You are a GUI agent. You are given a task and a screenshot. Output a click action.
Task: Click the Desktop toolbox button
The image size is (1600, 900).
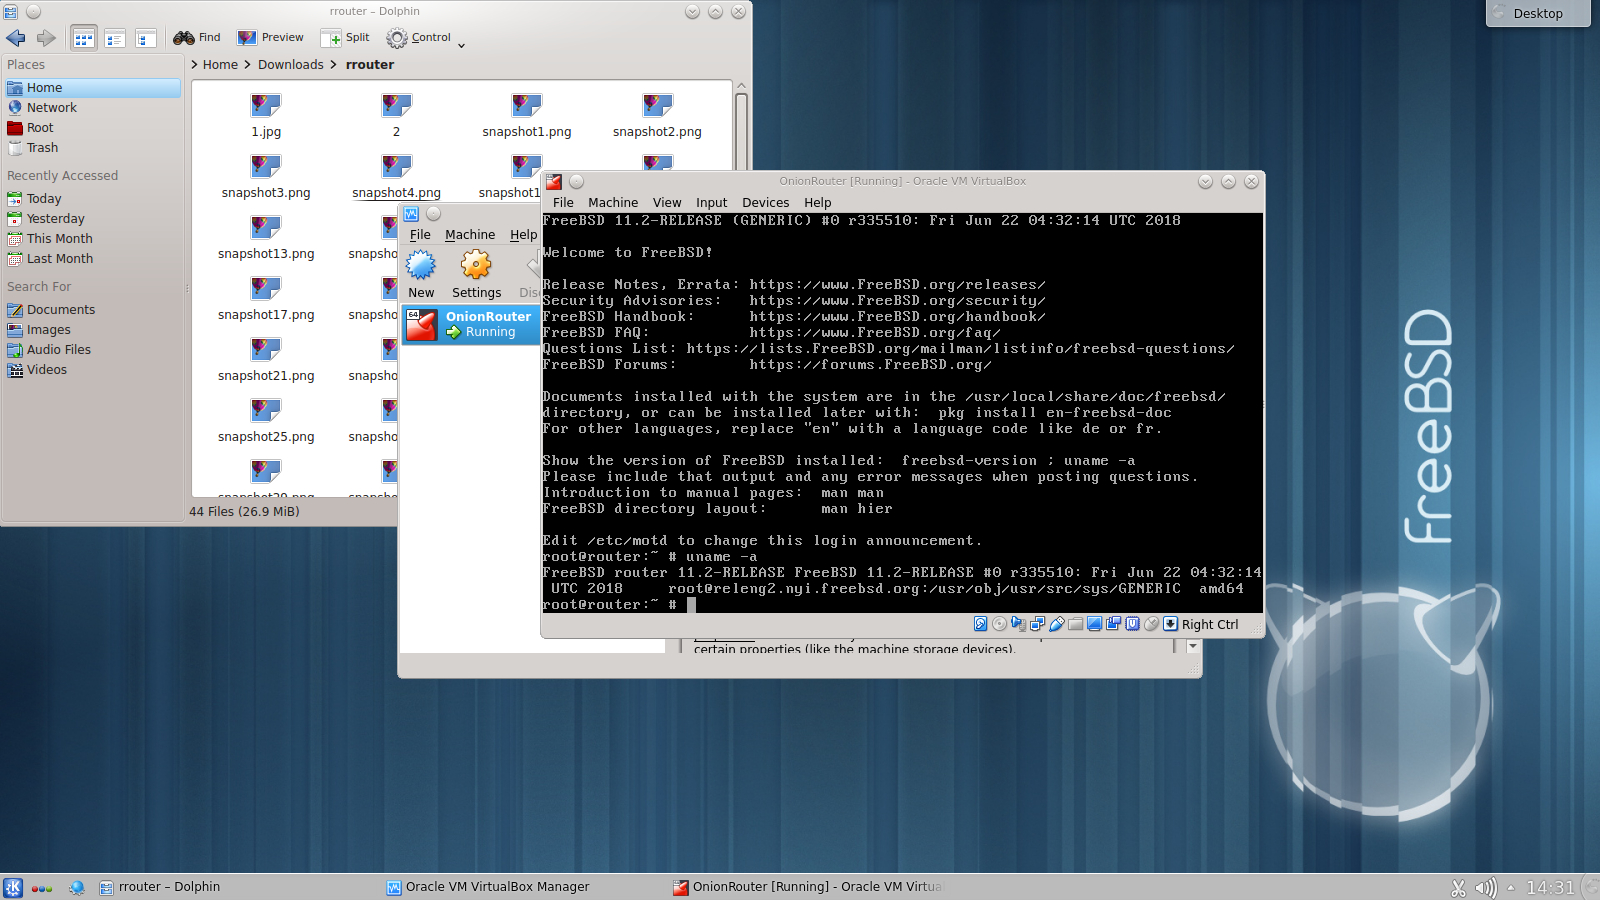pyautogui.click(x=1537, y=13)
